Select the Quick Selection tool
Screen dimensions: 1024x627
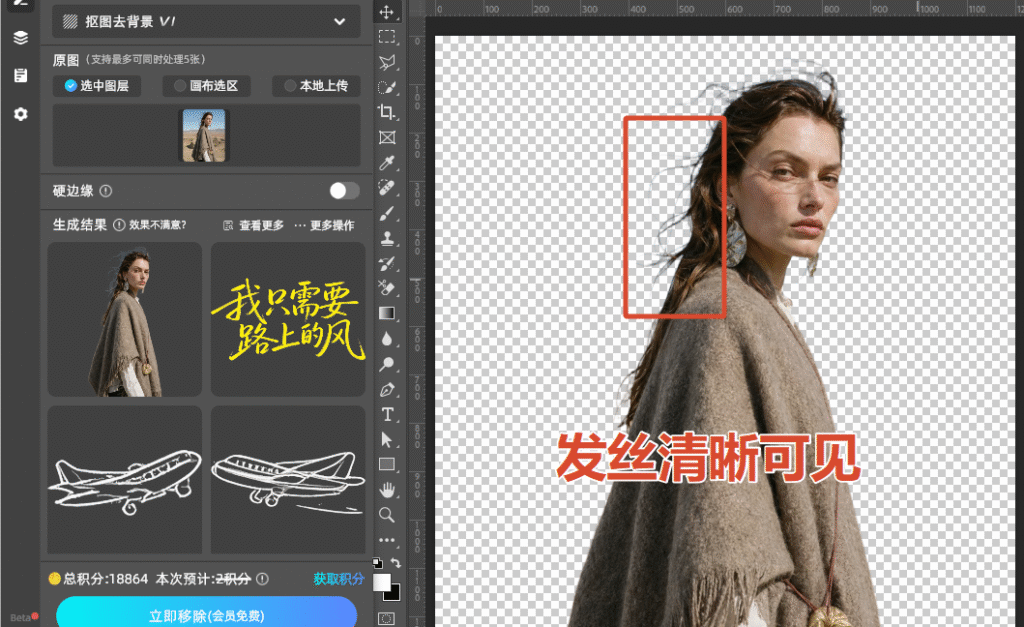387,88
